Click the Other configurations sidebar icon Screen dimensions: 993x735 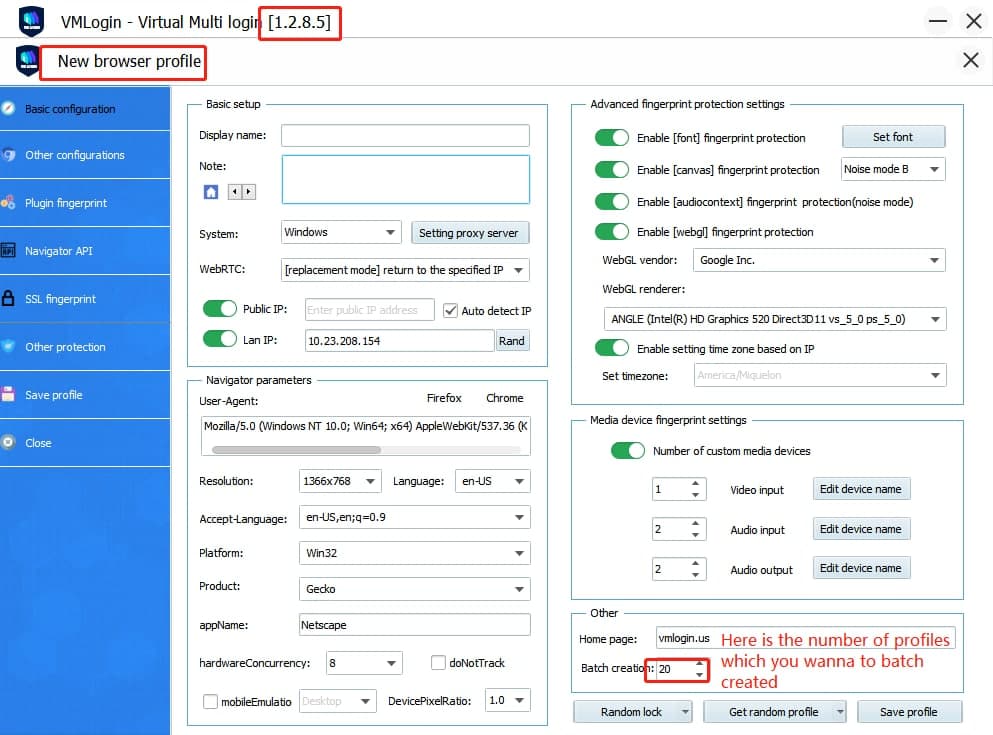click(x=8, y=155)
